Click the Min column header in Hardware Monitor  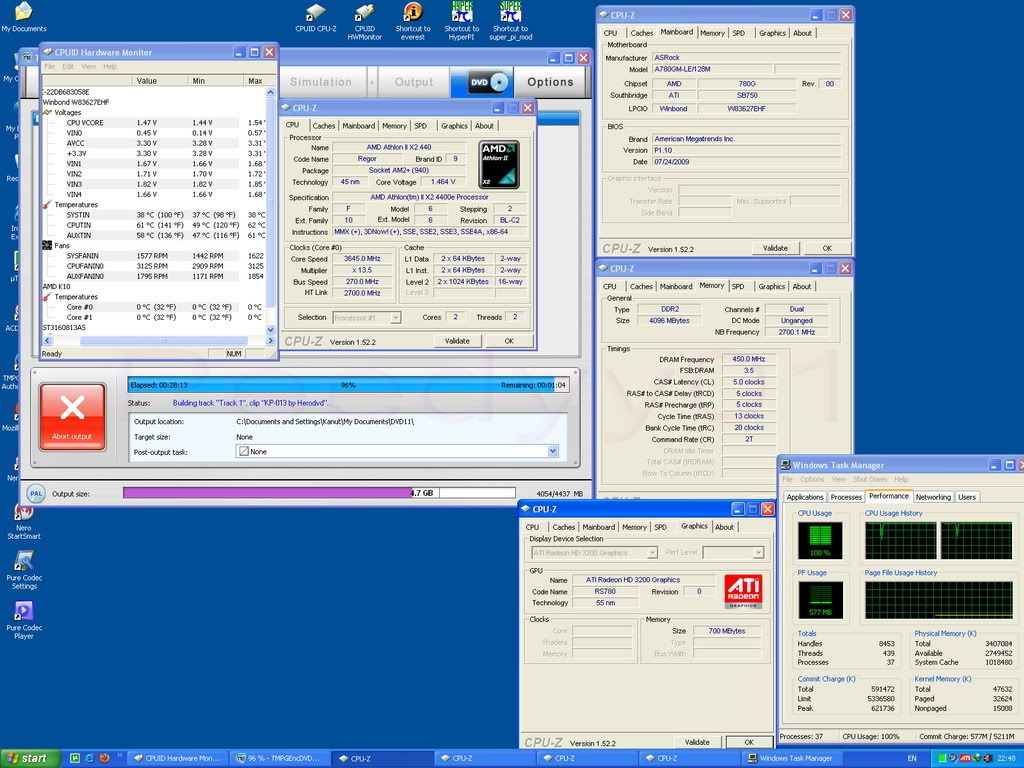click(x=215, y=81)
